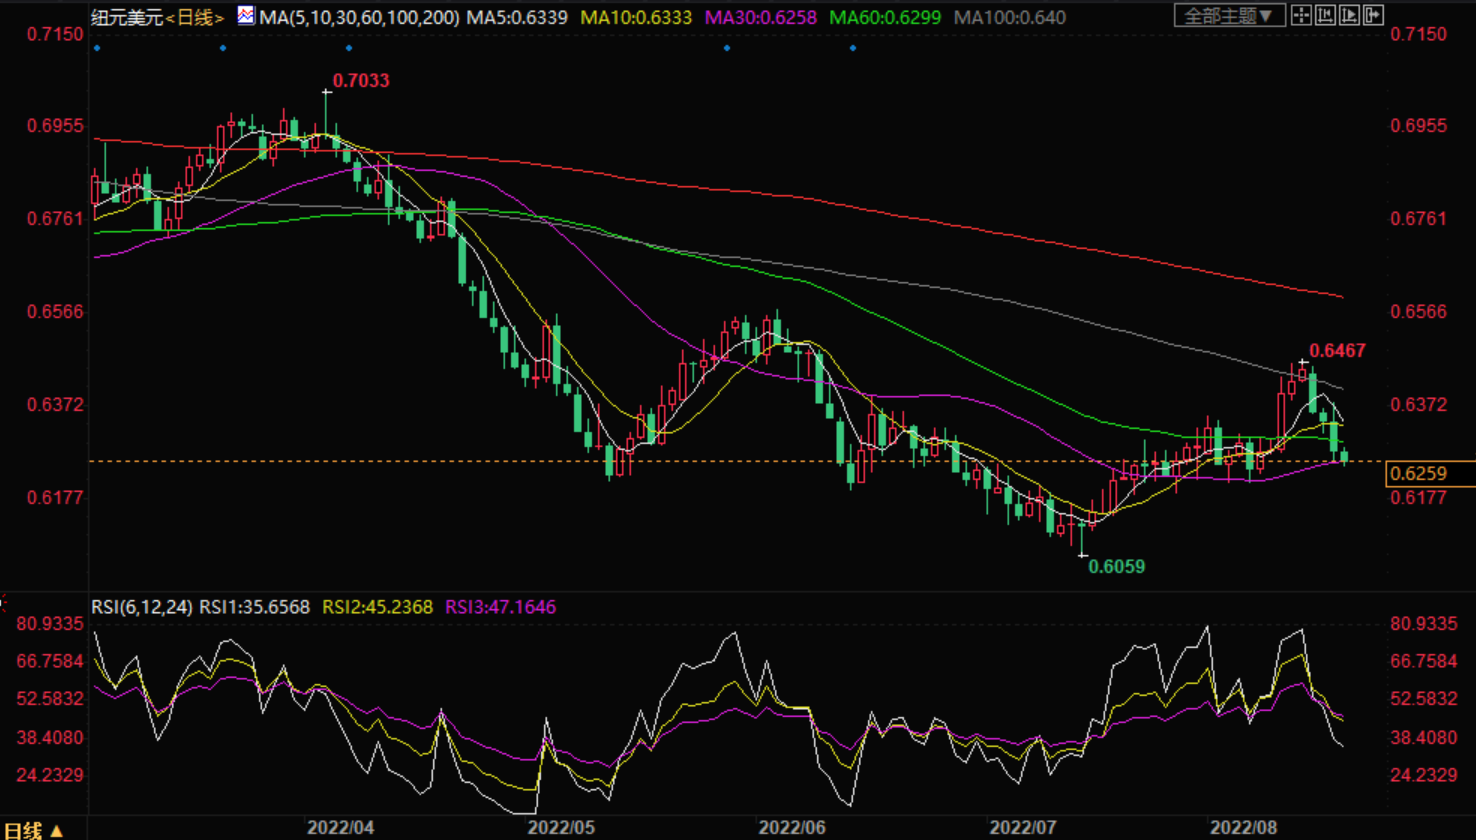Click the 0.6059 low price label
1476x840 pixels.
[1117, 566]
